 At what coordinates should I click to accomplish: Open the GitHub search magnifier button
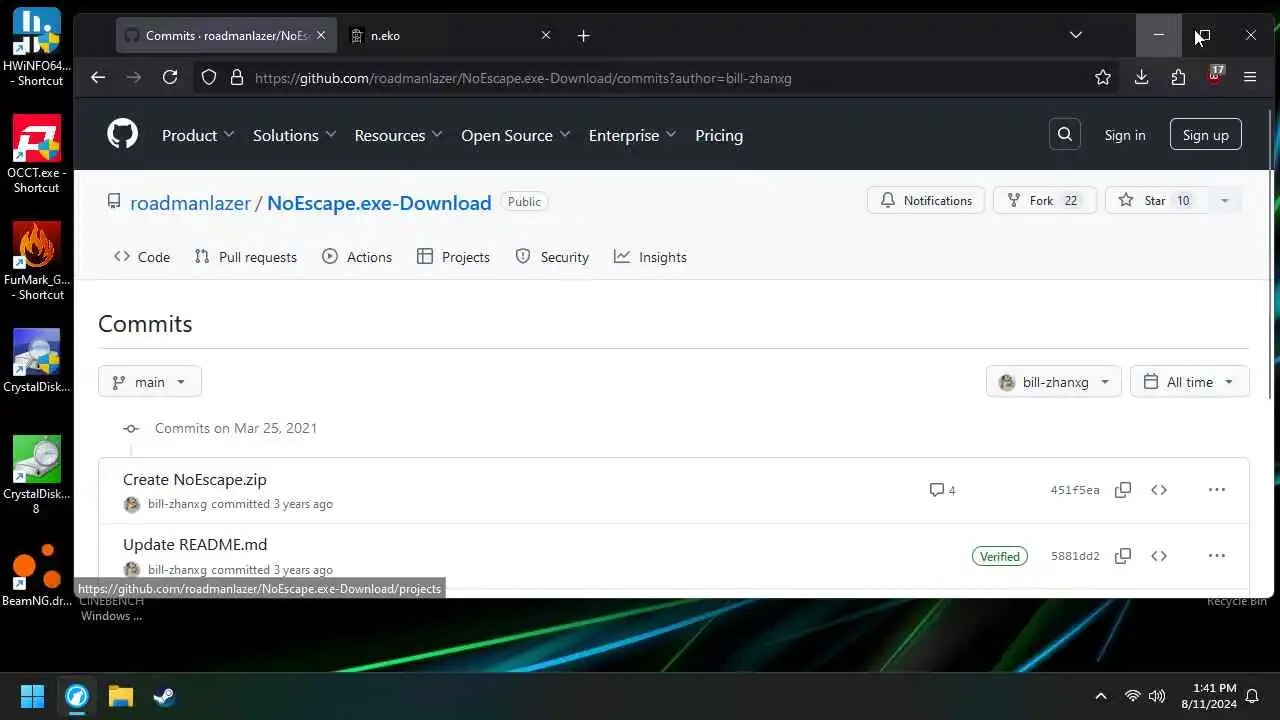click(1065, 134)
